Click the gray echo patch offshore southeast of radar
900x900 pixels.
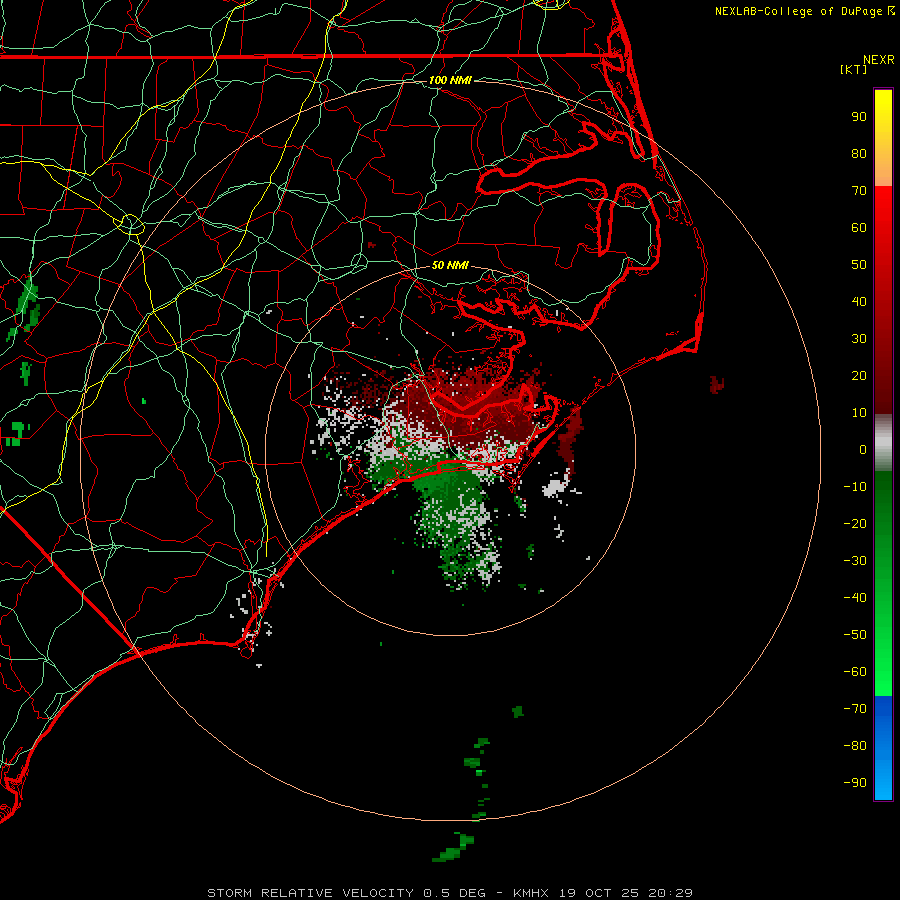[556, 487]
